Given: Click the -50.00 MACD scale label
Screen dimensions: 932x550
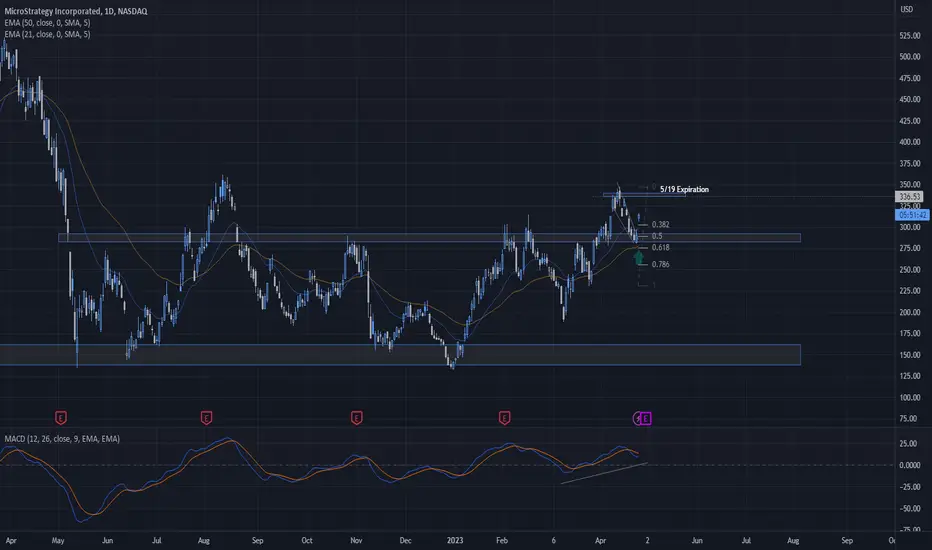Looking at the screenshot, I should point(910,508).
